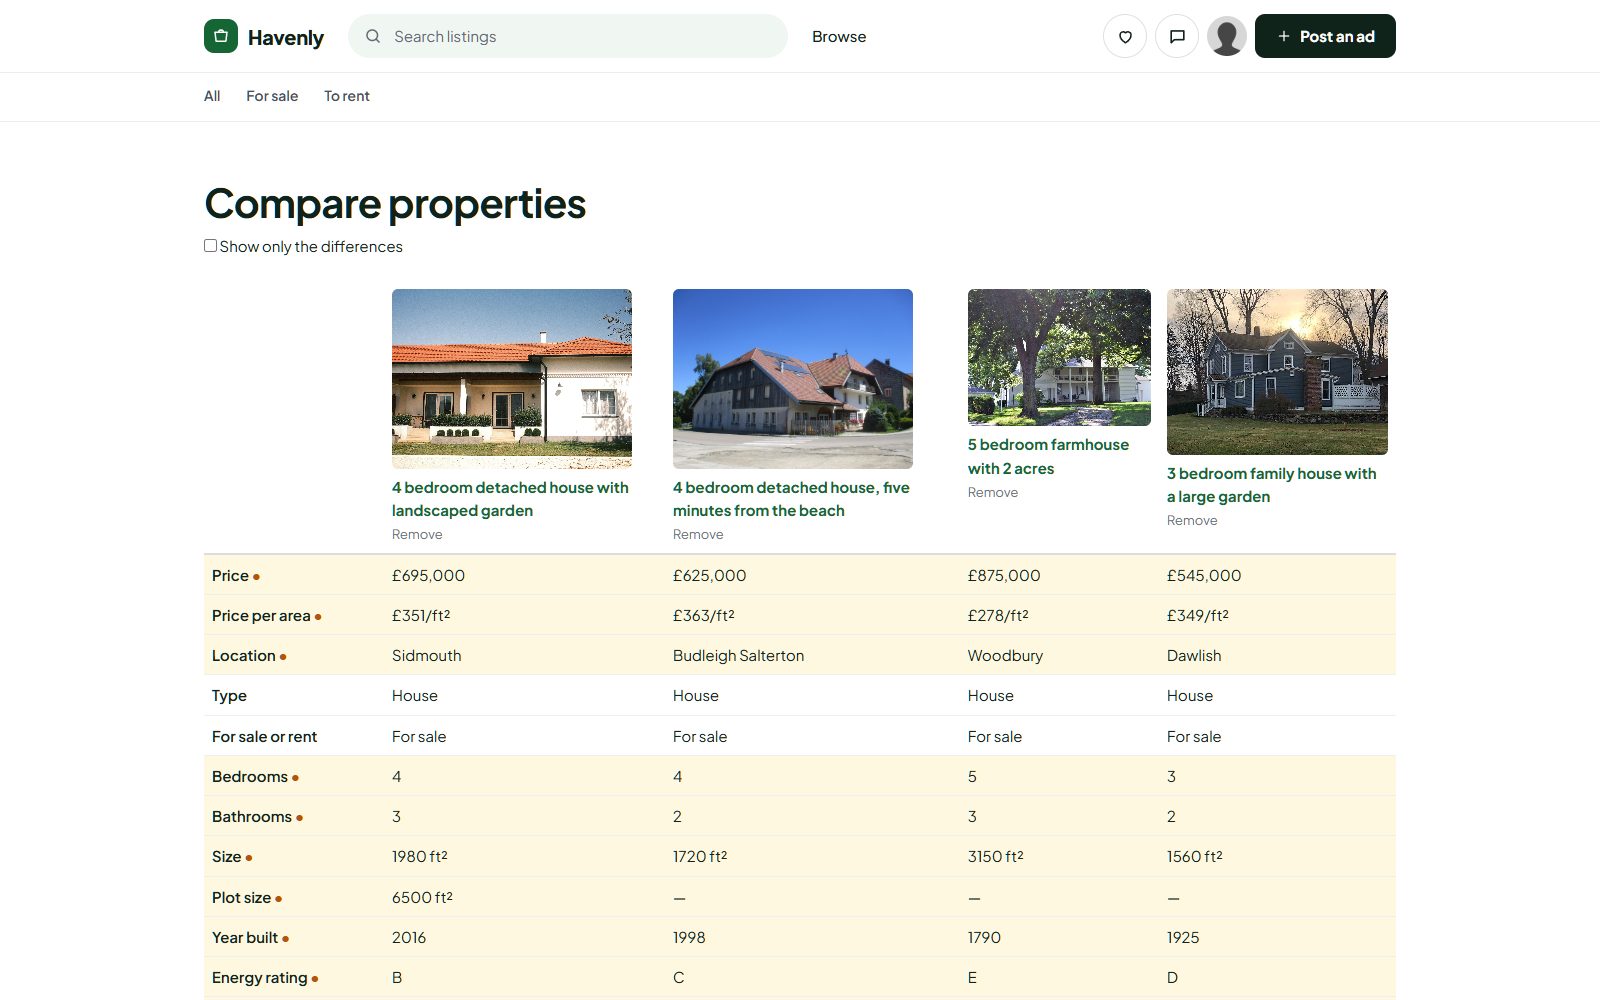1600x1000 pixels.
Task: Open the beach house photo
Action: pyautogui.click(x=793, y=379)
